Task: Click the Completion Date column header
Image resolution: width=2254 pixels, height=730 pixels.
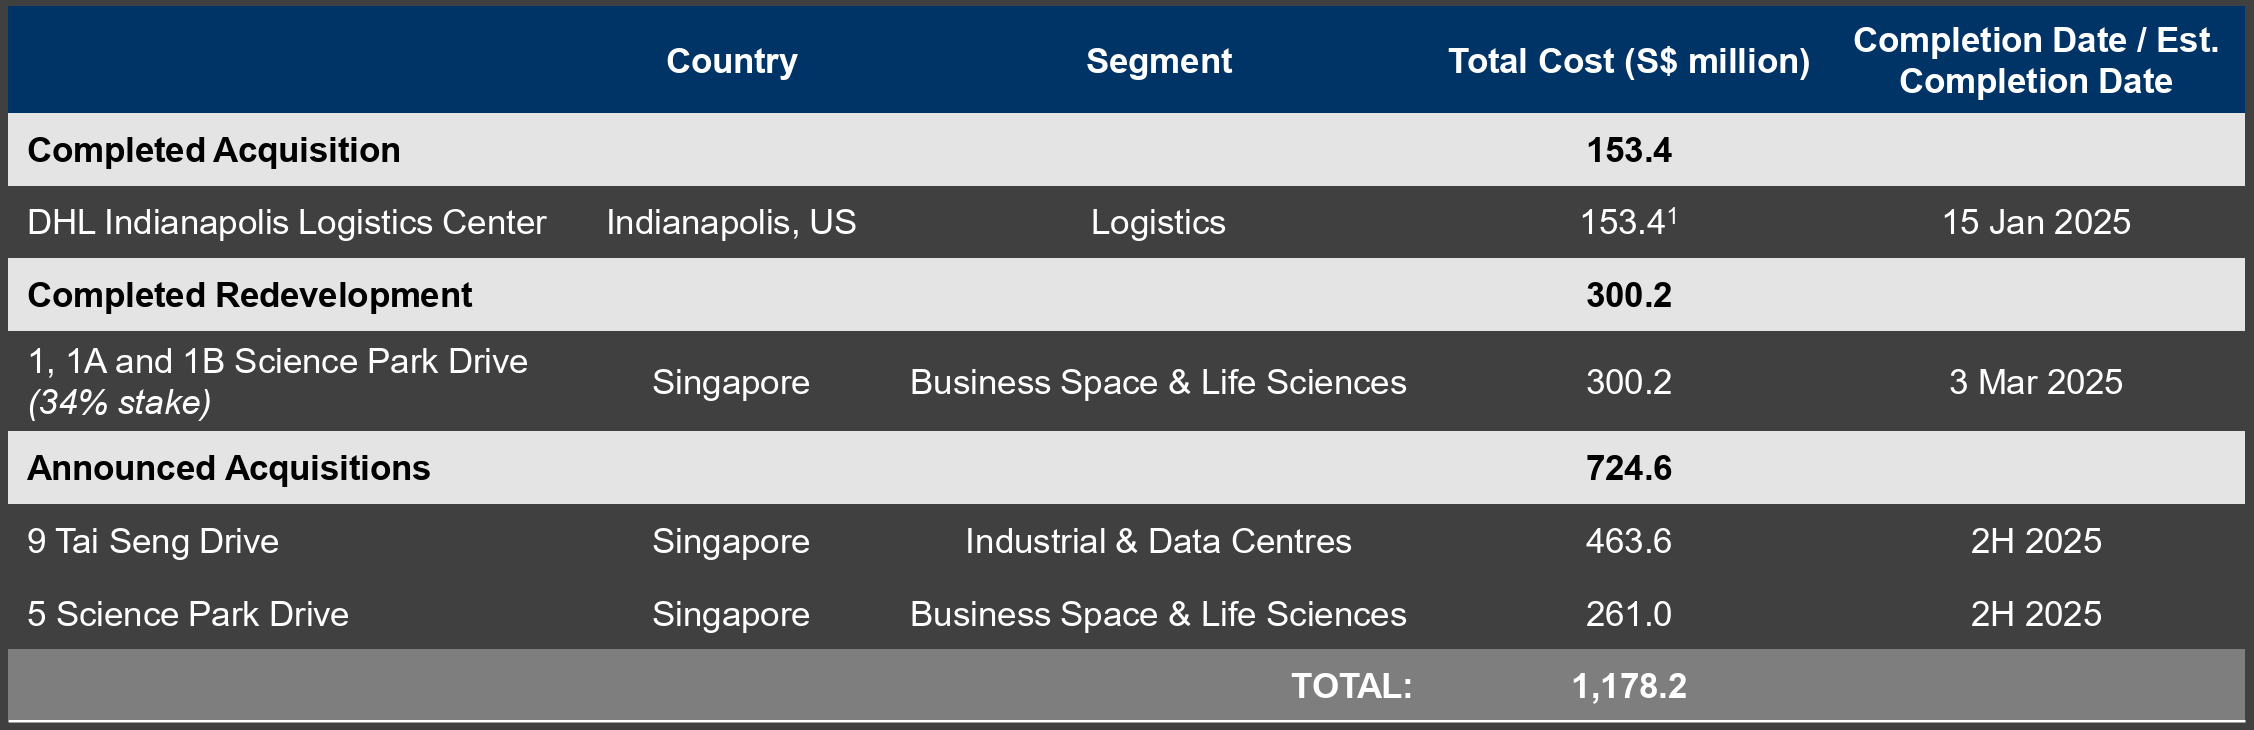Action: click(2036, 60)
